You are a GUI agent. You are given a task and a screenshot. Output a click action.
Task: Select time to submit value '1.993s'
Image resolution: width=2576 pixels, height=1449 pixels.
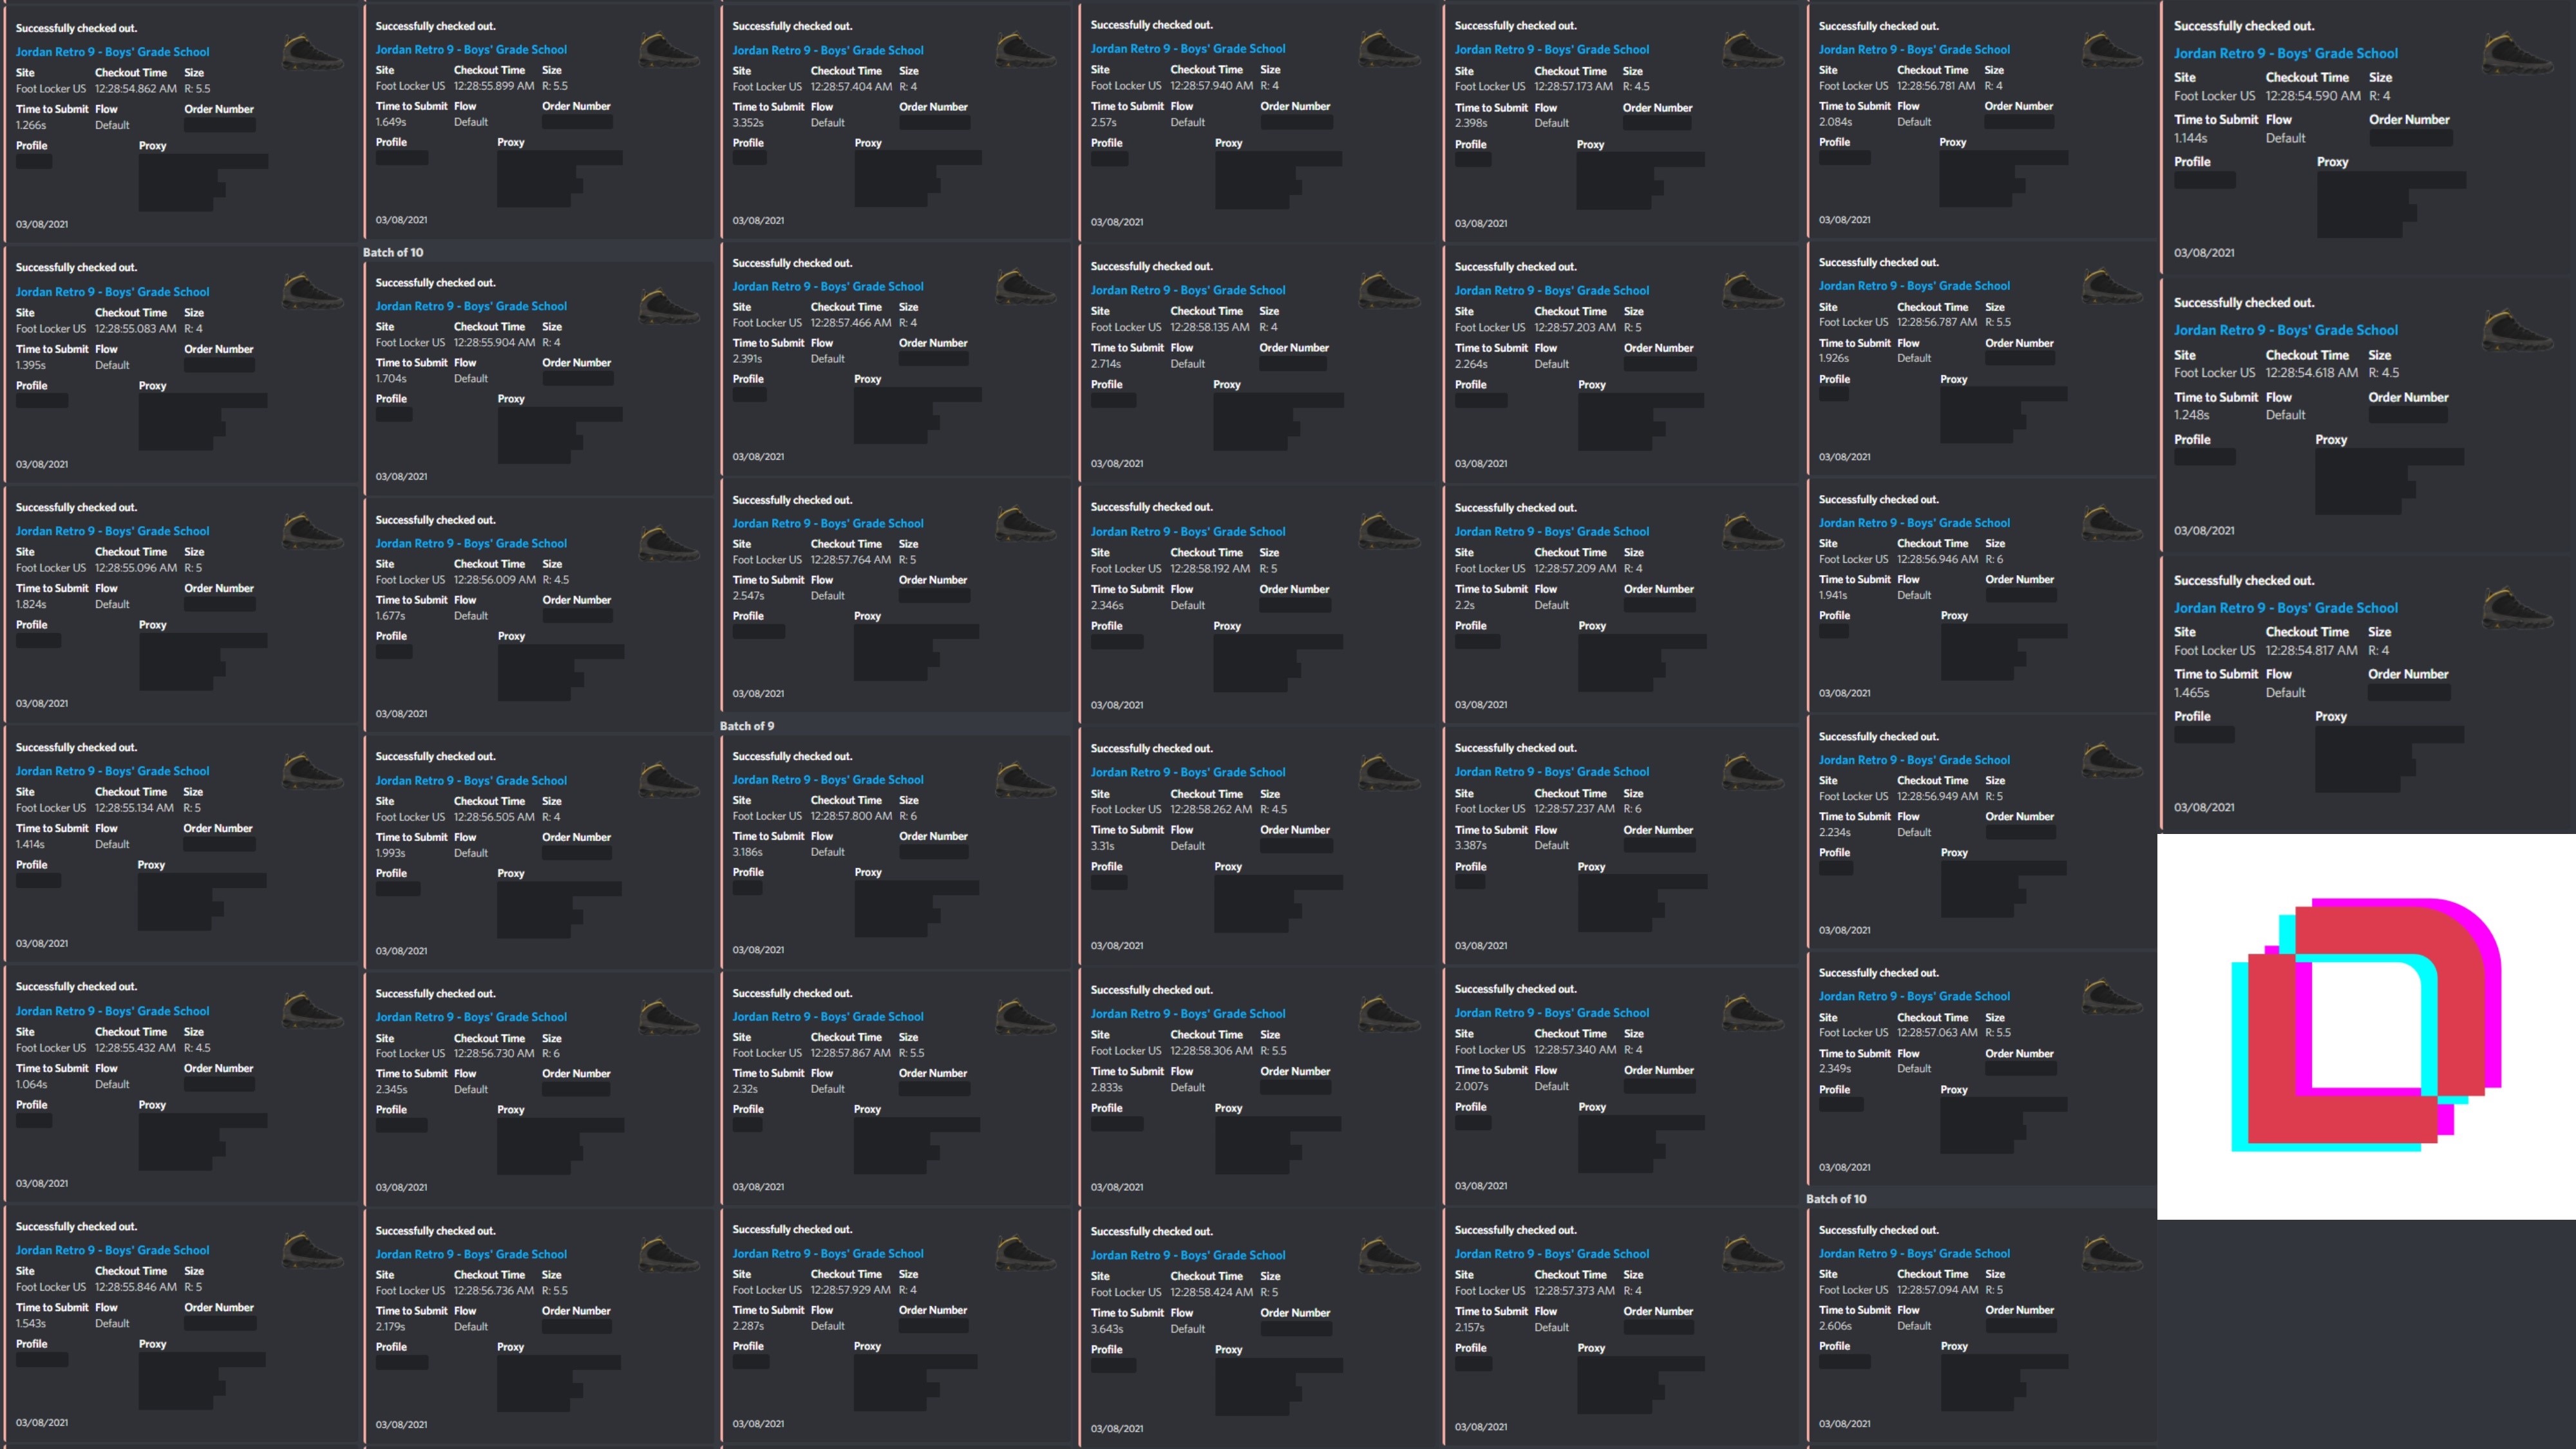(x=390, y=853)
